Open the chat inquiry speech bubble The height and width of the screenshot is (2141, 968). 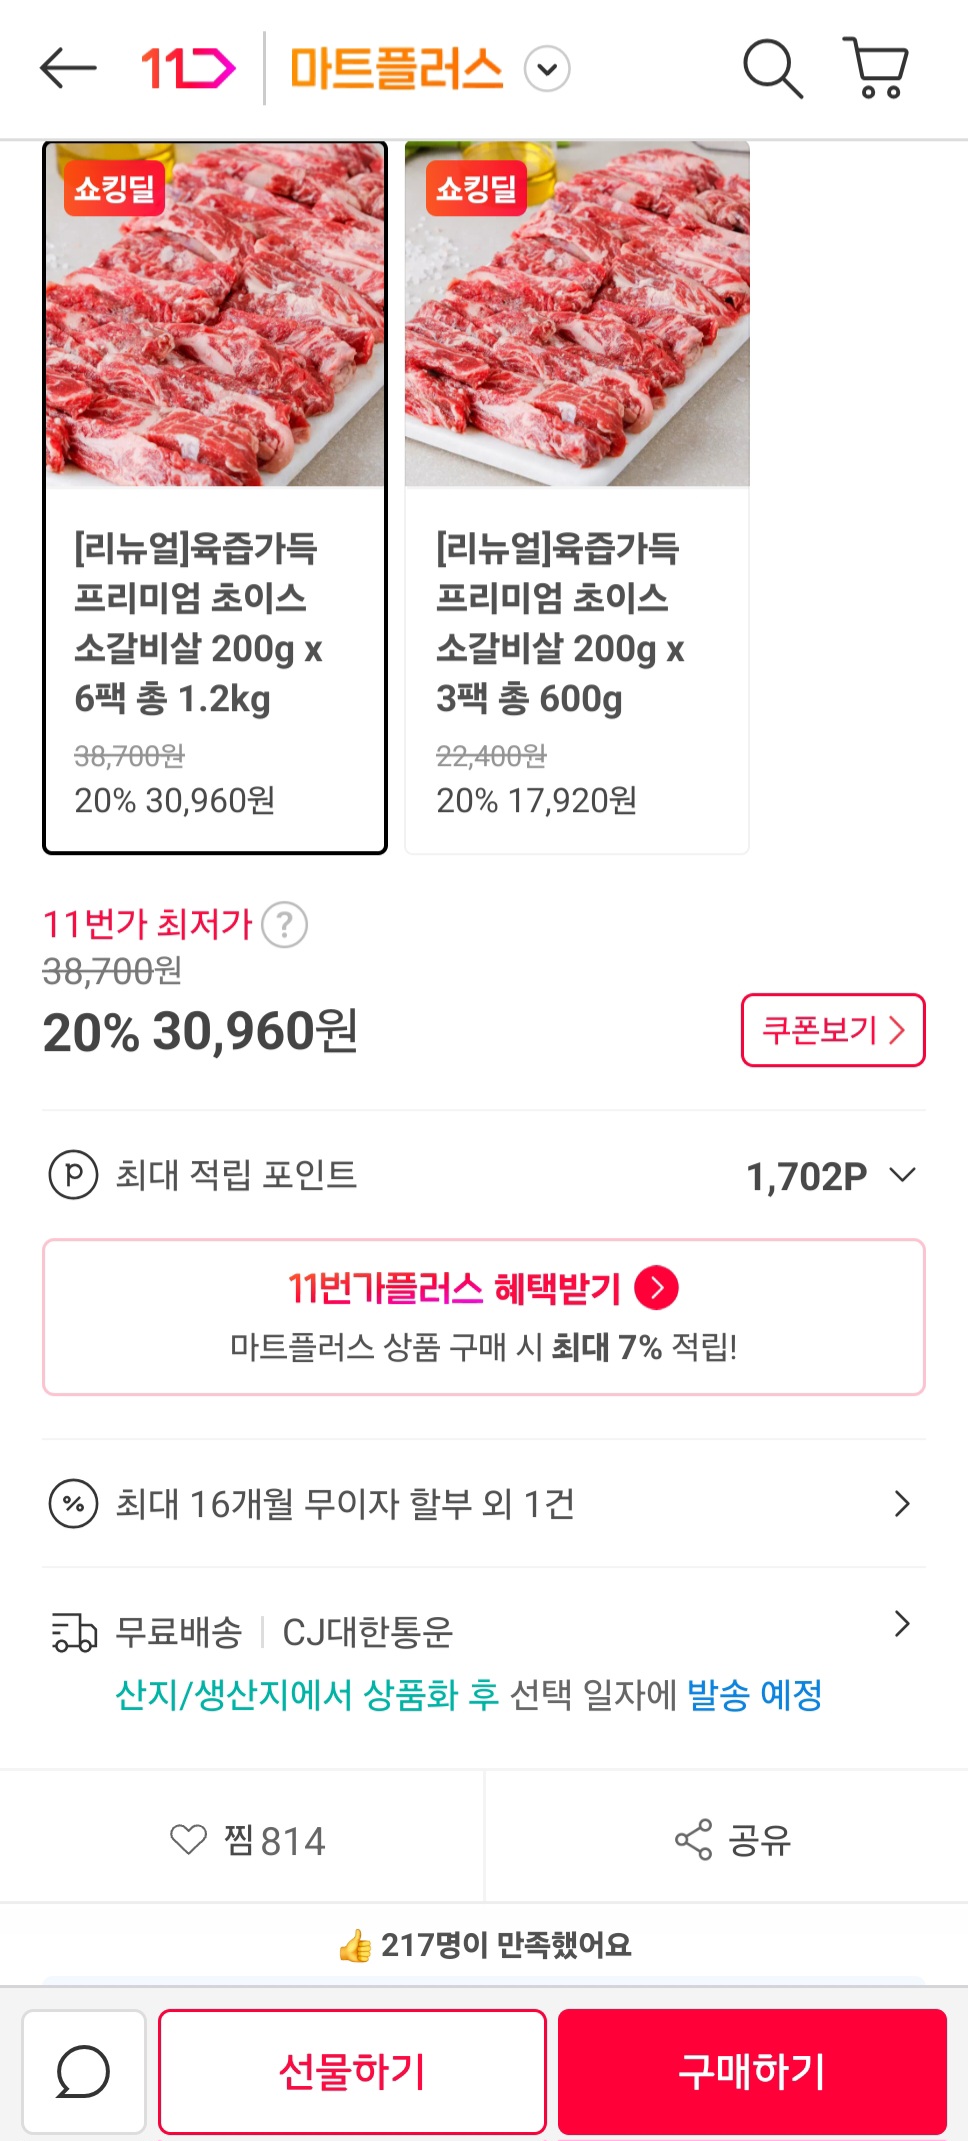[83, 2071]
